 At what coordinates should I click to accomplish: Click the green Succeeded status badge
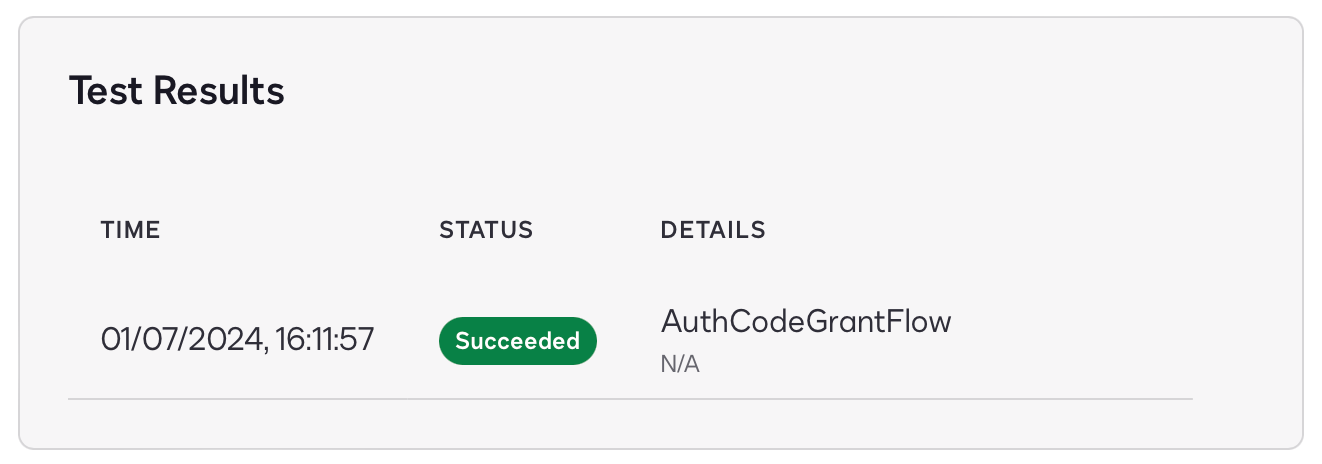coord(517,341)
